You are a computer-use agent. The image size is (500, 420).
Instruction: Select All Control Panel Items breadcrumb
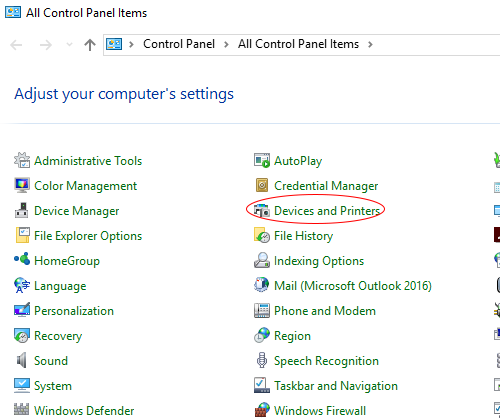pos(298,44)
